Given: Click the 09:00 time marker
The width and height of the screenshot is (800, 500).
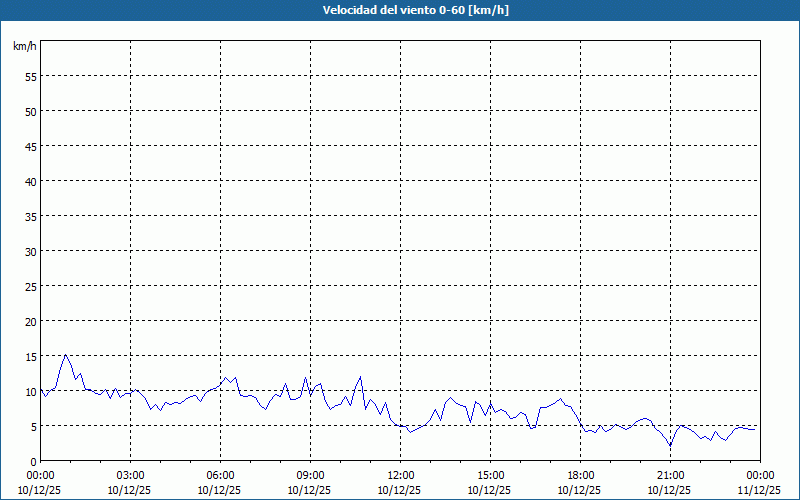Looking at the screenshot, I should [310, 475].
